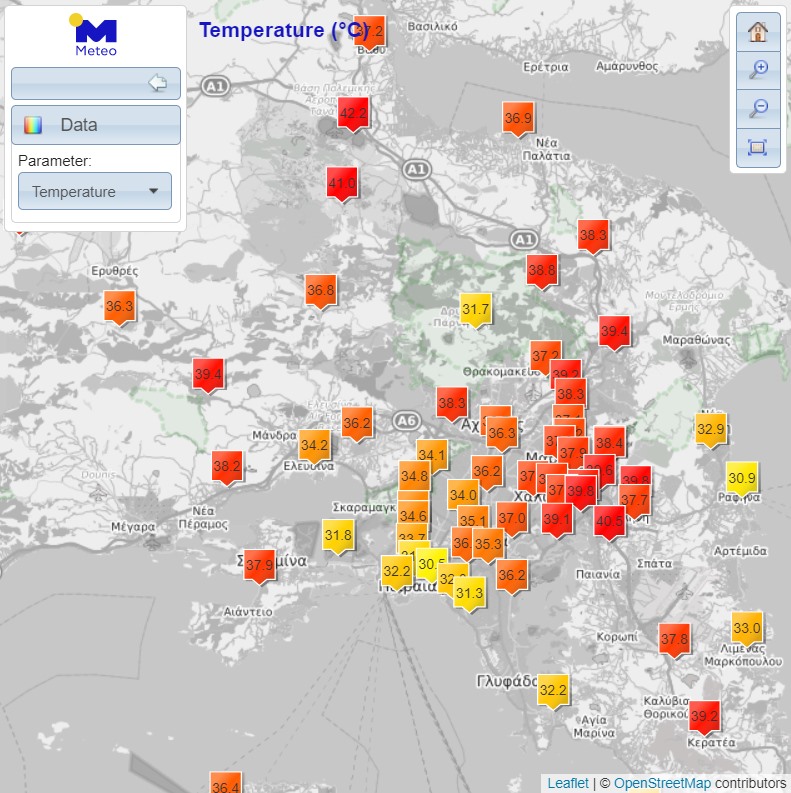This screenshot has height=793, width=791.
Task: Collapse side panel with left arrow
Action: click(x=96, y=83)
